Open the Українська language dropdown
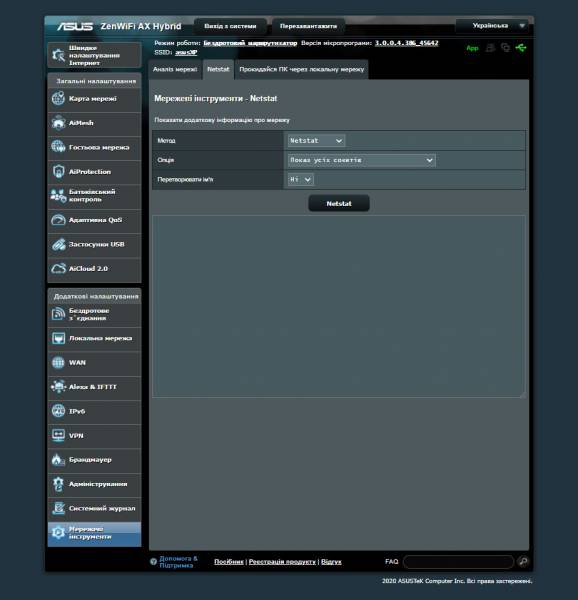The image size is (578, 600). click(x=493, y=26)
